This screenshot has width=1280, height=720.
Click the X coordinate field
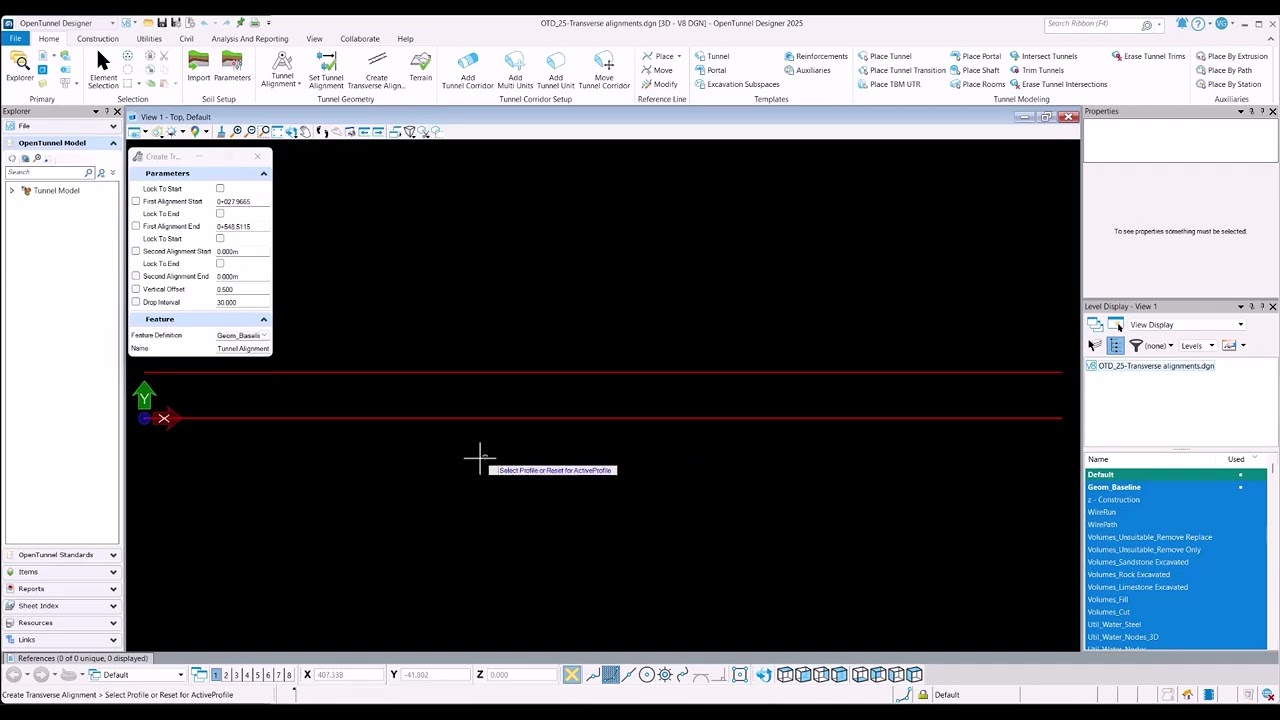click(347, 675)
